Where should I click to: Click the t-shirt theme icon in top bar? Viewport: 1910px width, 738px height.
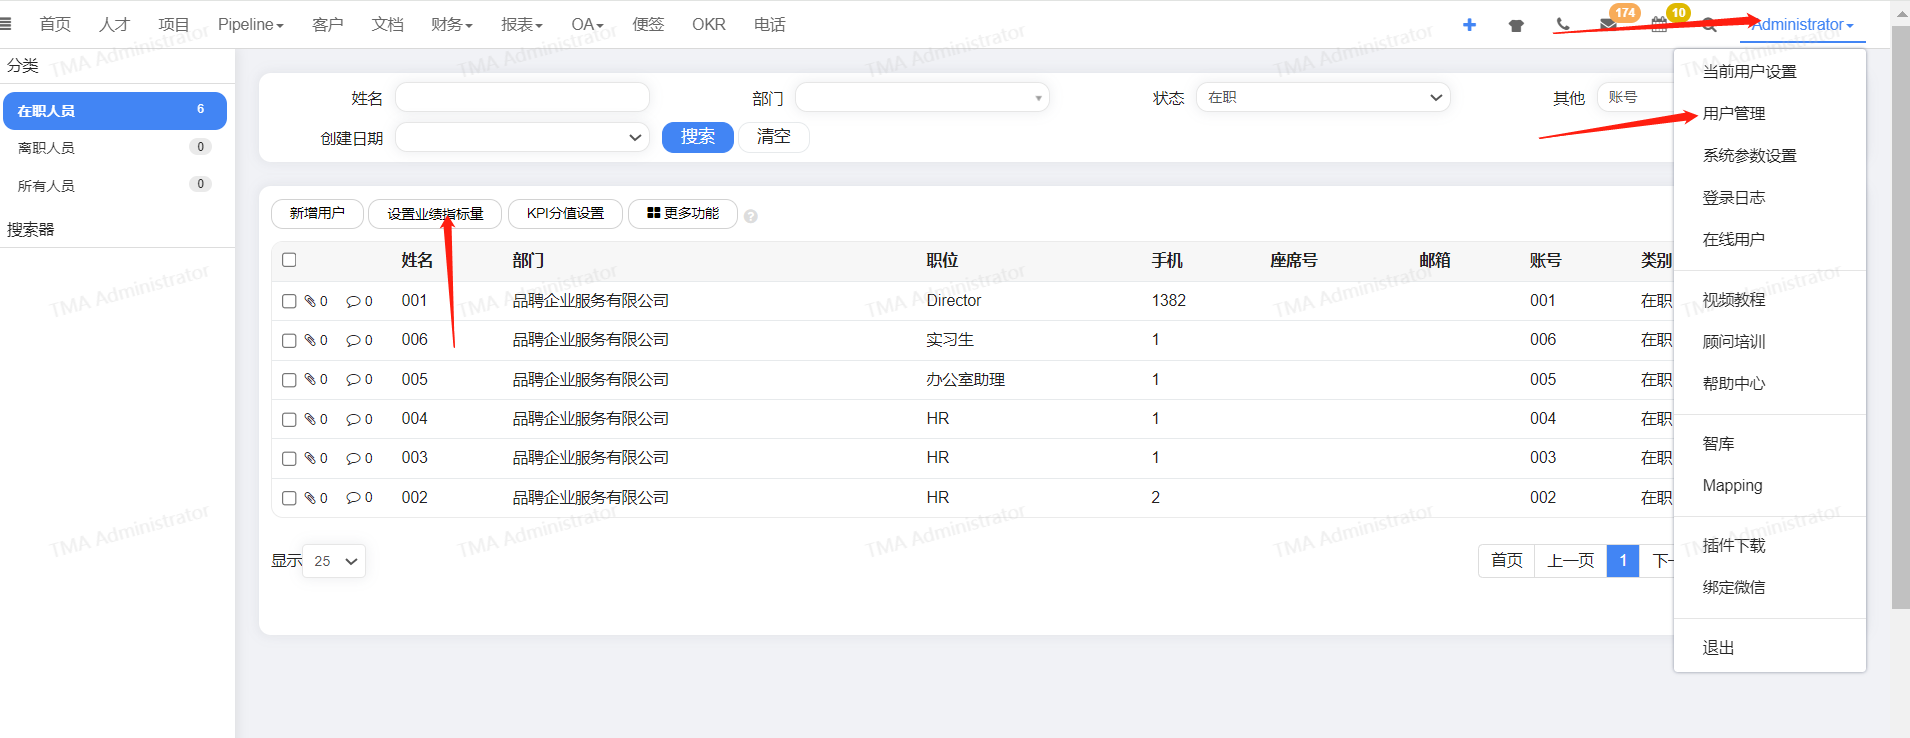click(1516, 25)
